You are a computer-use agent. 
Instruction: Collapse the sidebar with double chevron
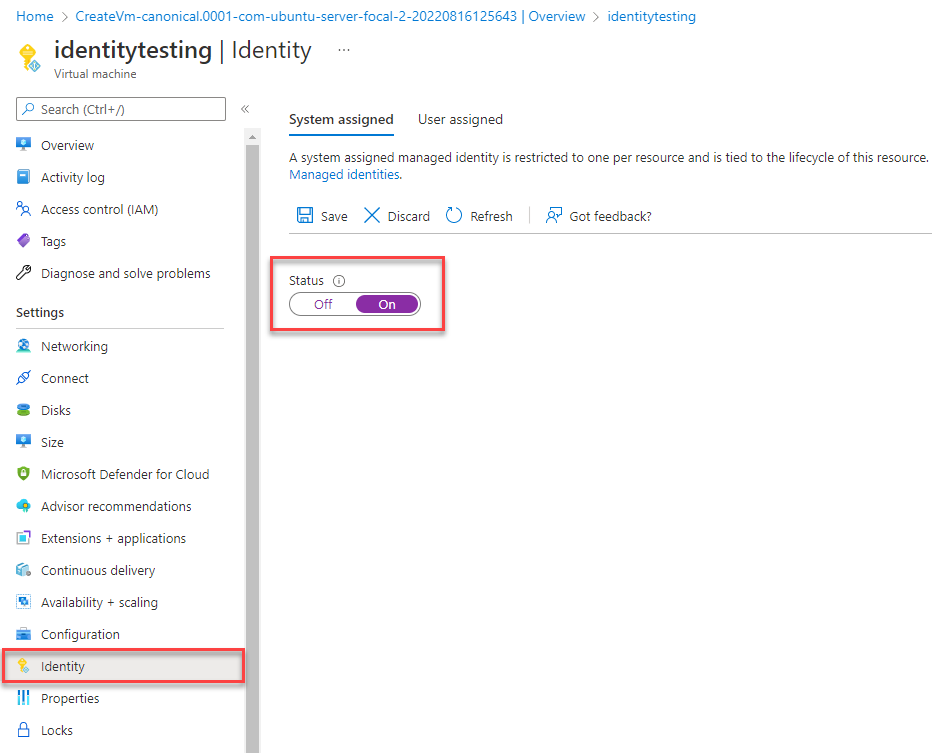[245, 109]
